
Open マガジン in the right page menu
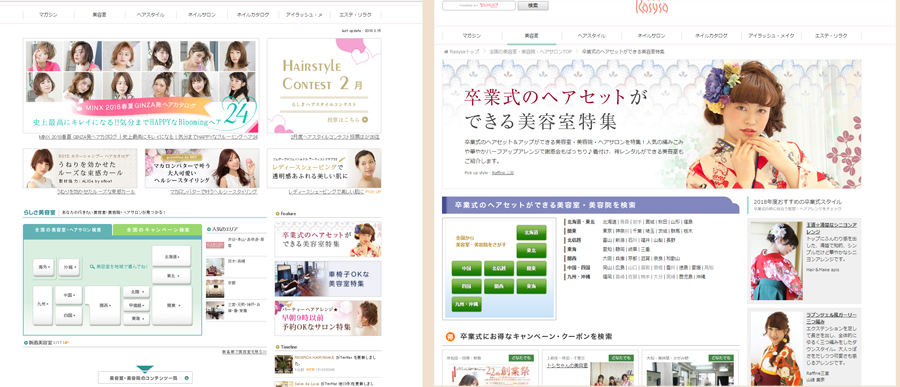pyautogui.click(x=472, y=36)
